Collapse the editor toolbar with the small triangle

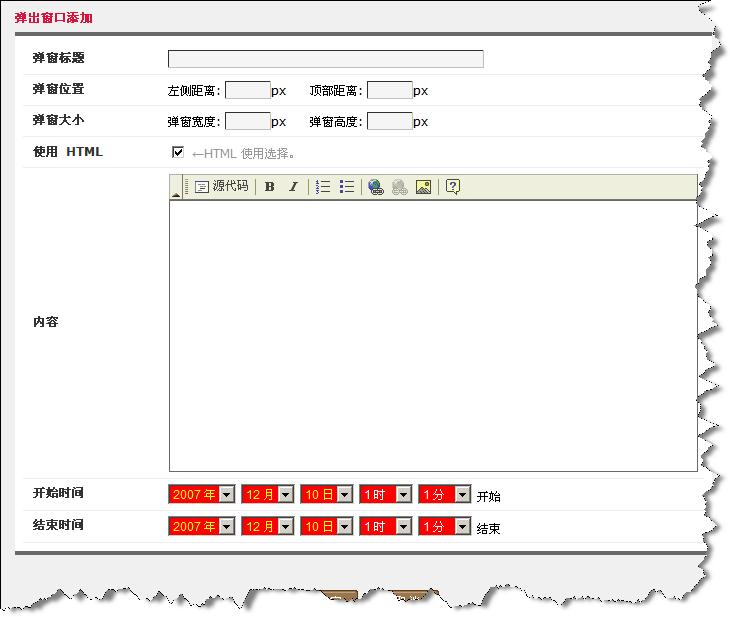pyautogui.click(x=176, y=195)
